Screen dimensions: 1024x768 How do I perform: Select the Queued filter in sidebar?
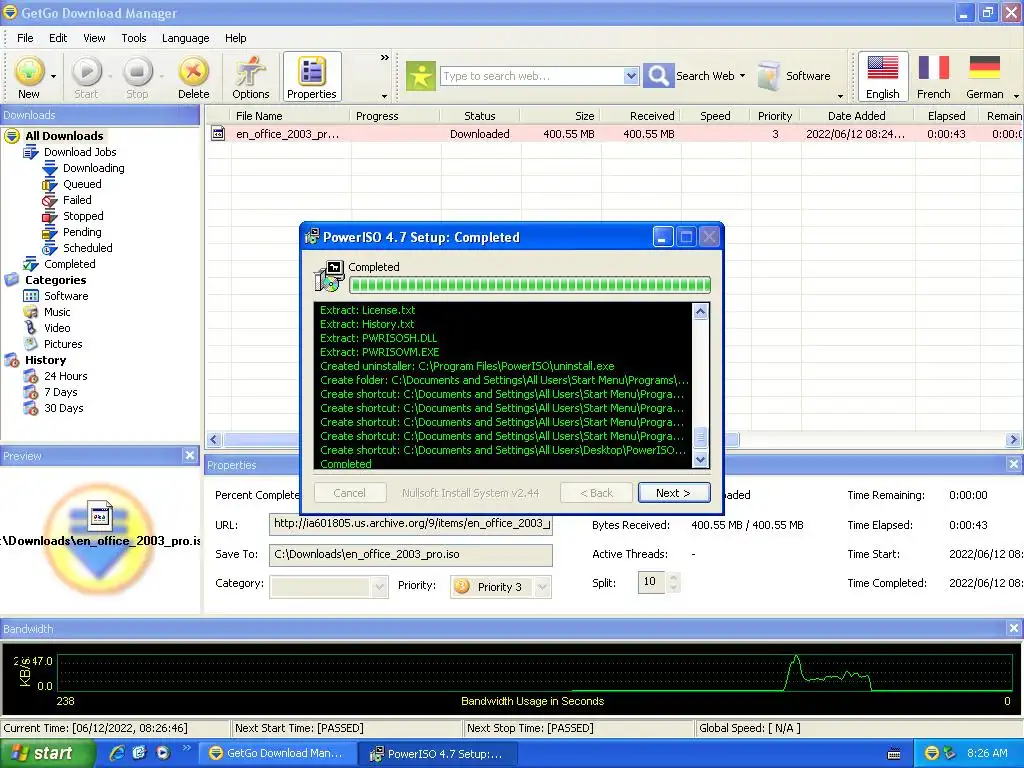[82, 184]
